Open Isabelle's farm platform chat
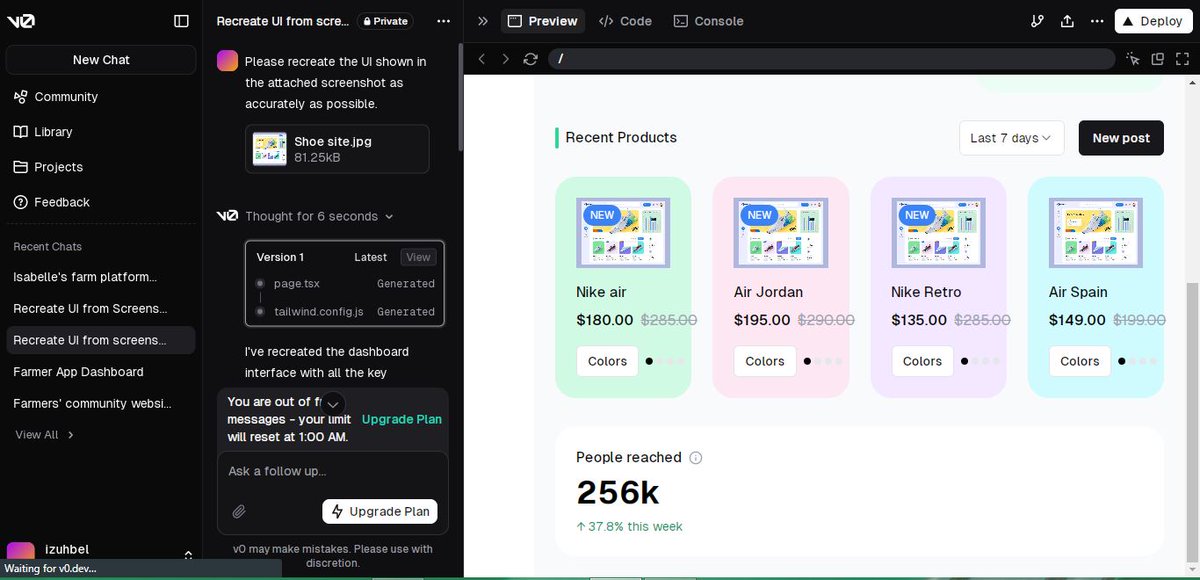The width and height of the screenshot is (1200, 580). 100,277
